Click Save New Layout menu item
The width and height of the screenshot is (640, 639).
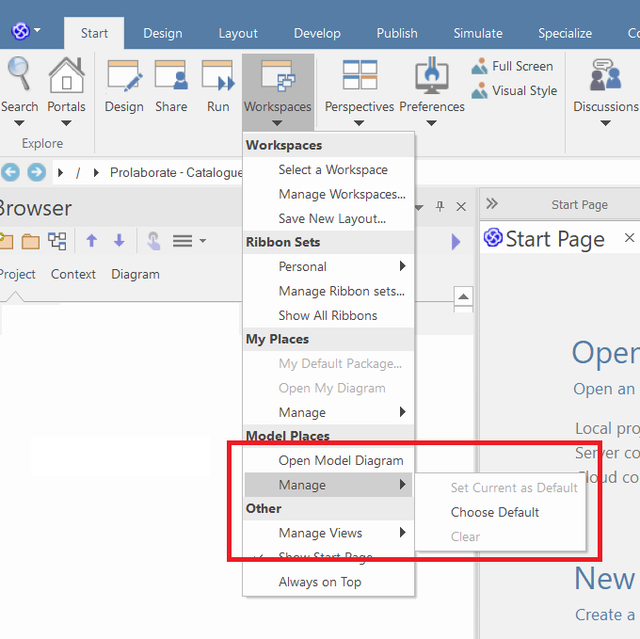click(x=329, y=219)
